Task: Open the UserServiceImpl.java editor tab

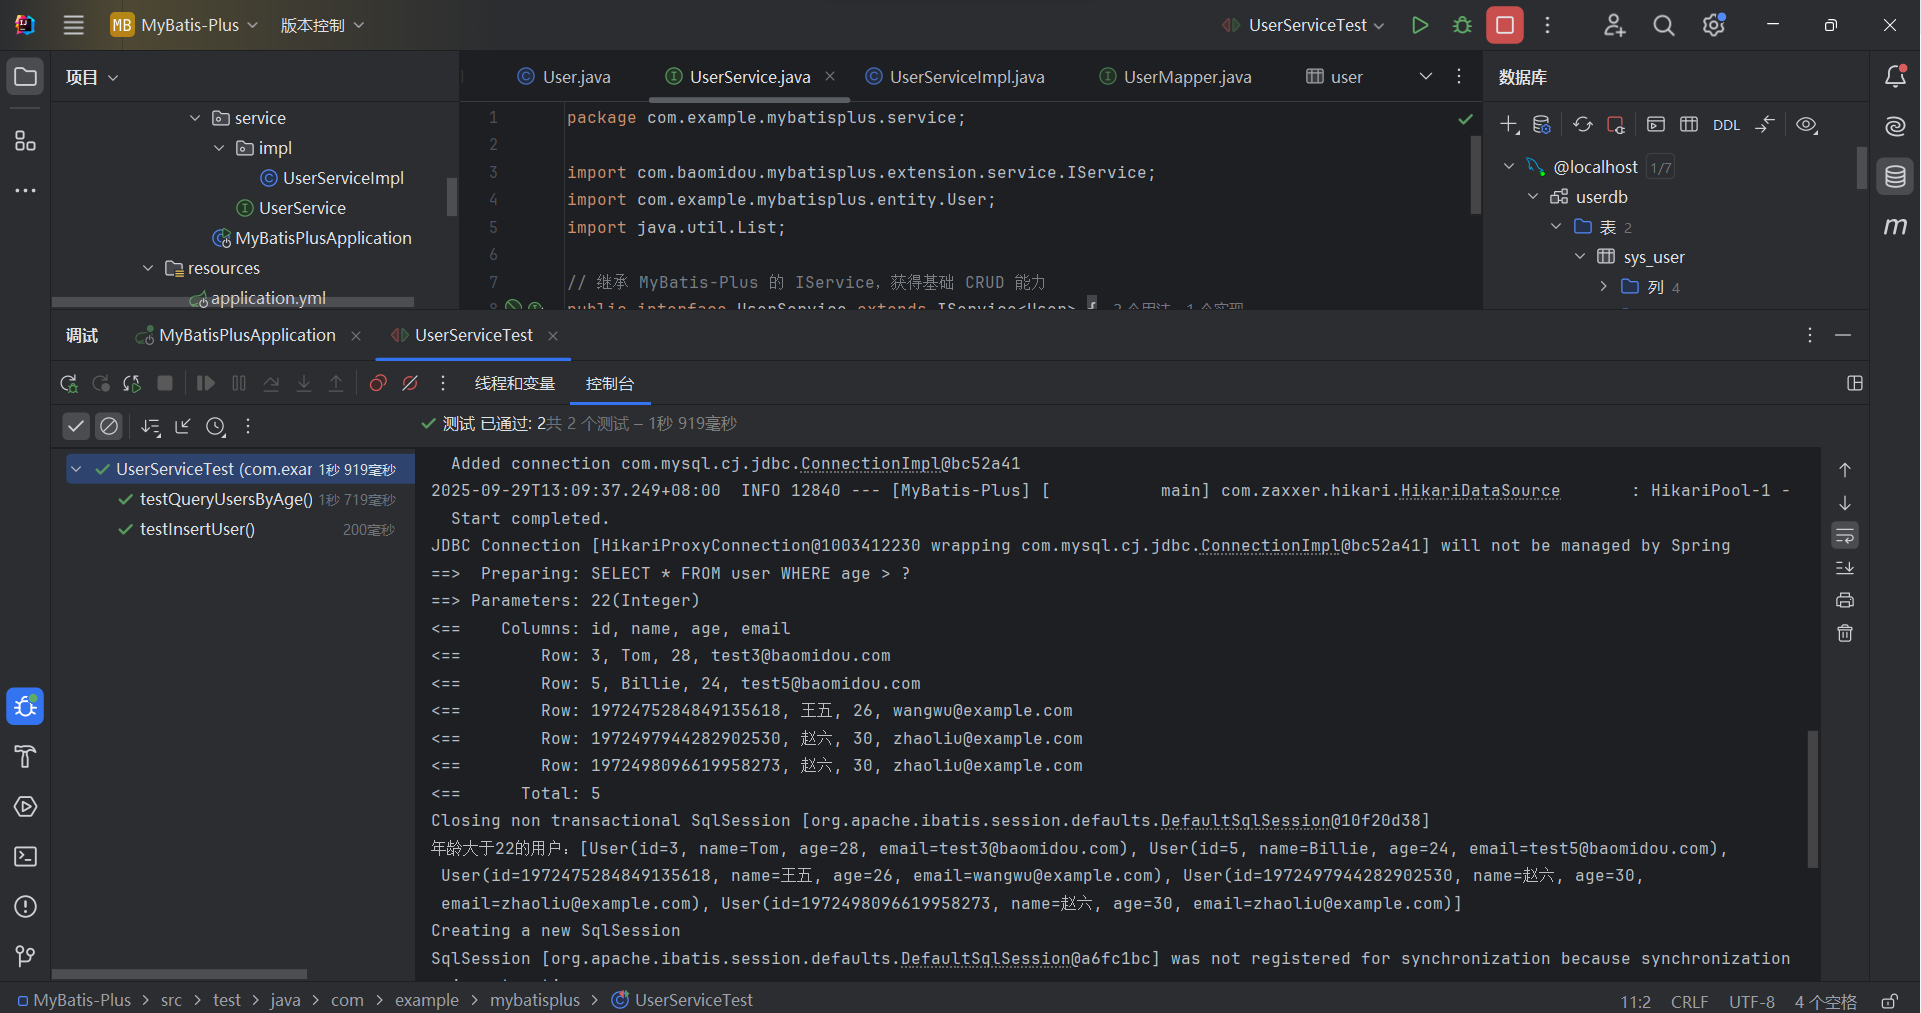Action: point(966,77)
